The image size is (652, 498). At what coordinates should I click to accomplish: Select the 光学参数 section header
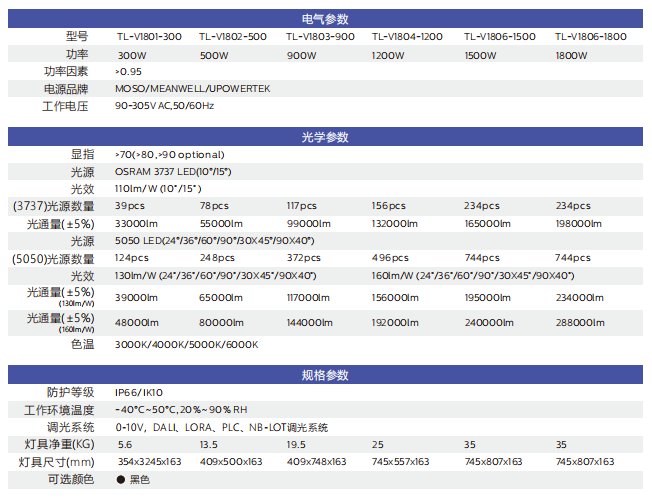pos(325,136)
